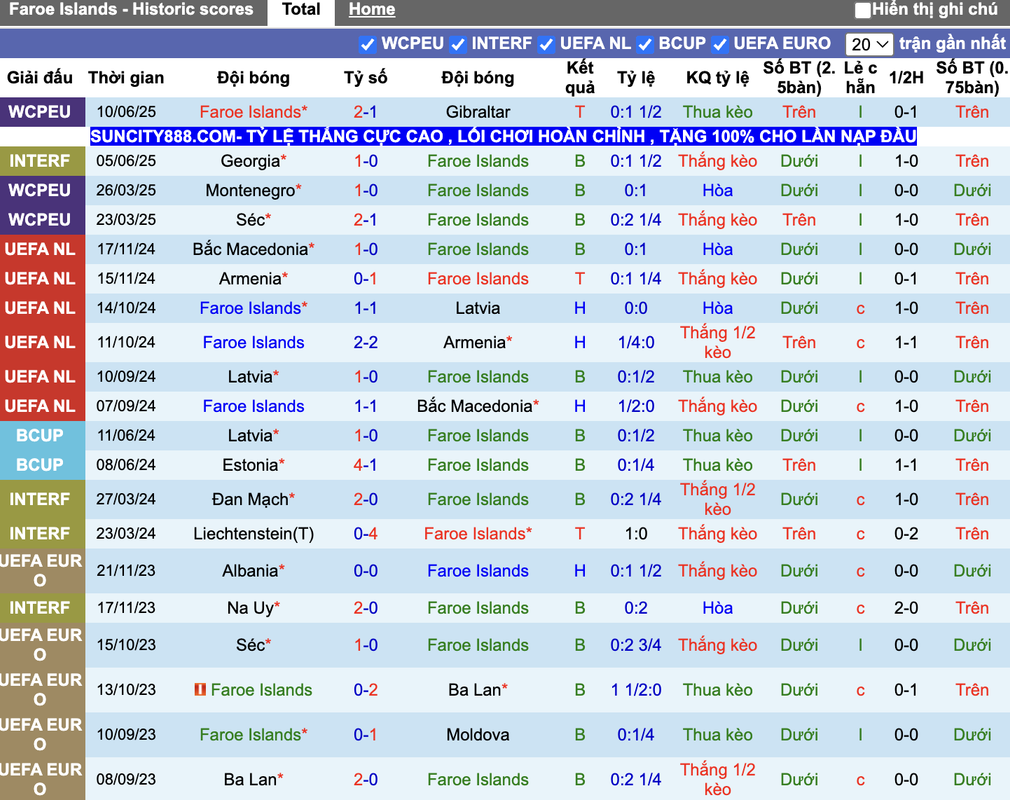1010x800 pixels.
Task: Click the 2-2 score against Armenia
Action: [365, 343]
